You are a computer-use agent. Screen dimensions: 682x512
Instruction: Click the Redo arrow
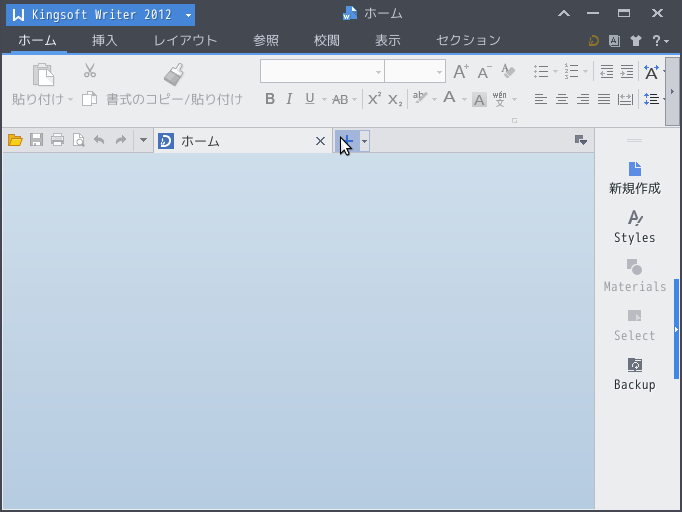click(x=120, y=140)
